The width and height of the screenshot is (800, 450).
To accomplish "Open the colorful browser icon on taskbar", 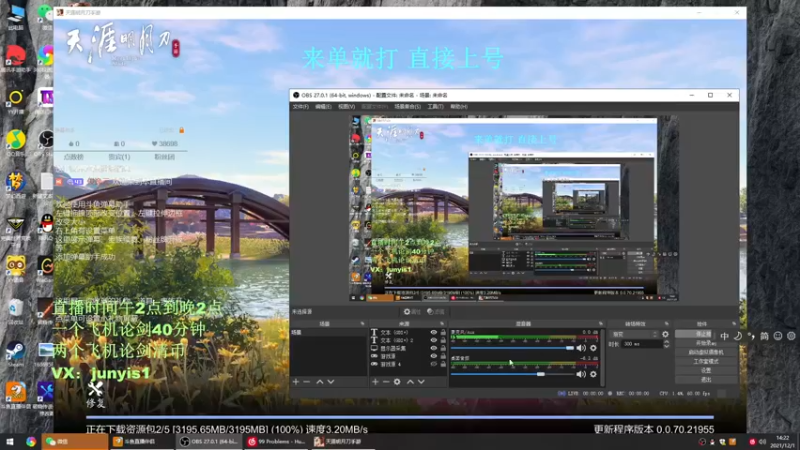I will pyautogui.click(x=31, y=441).
